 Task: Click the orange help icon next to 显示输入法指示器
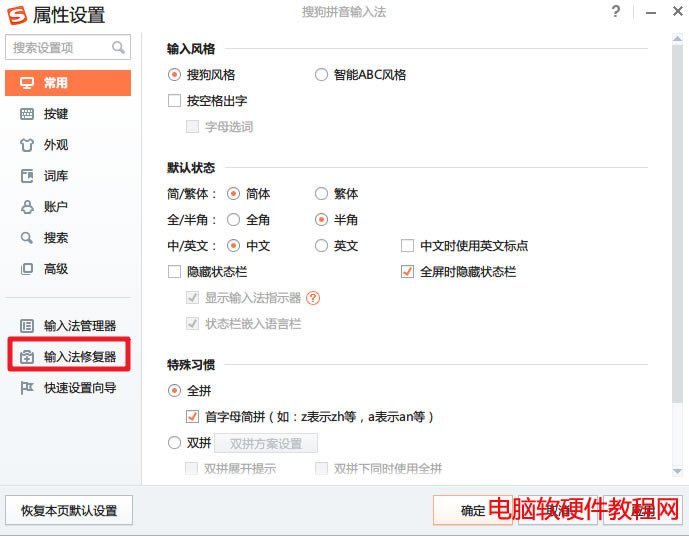click(313, 298)
